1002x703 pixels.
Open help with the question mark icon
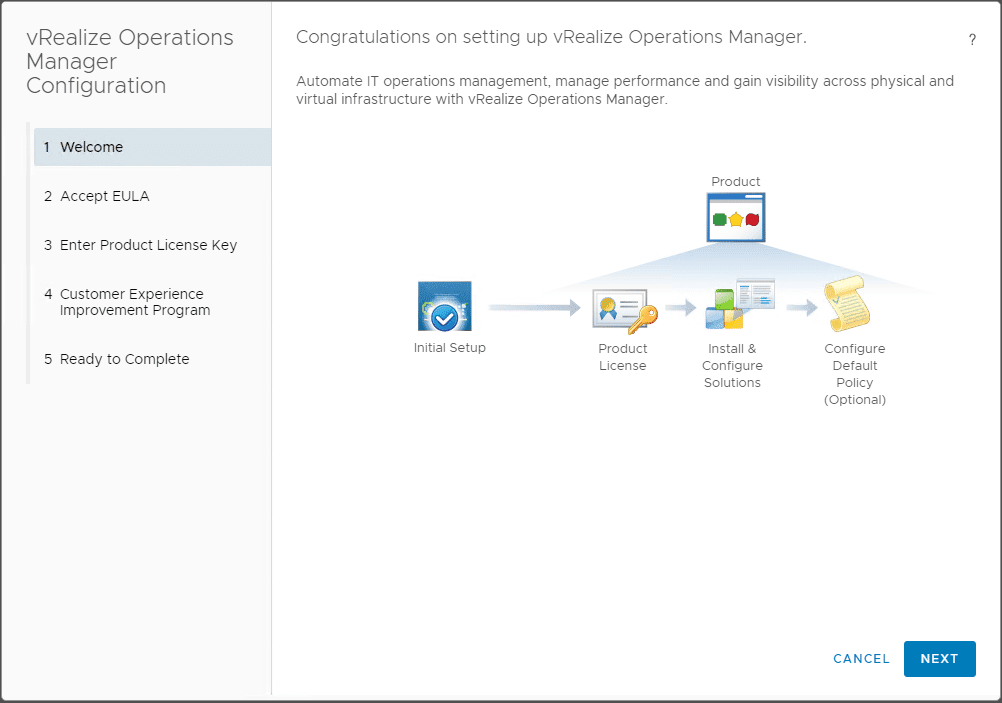[972, 40]
